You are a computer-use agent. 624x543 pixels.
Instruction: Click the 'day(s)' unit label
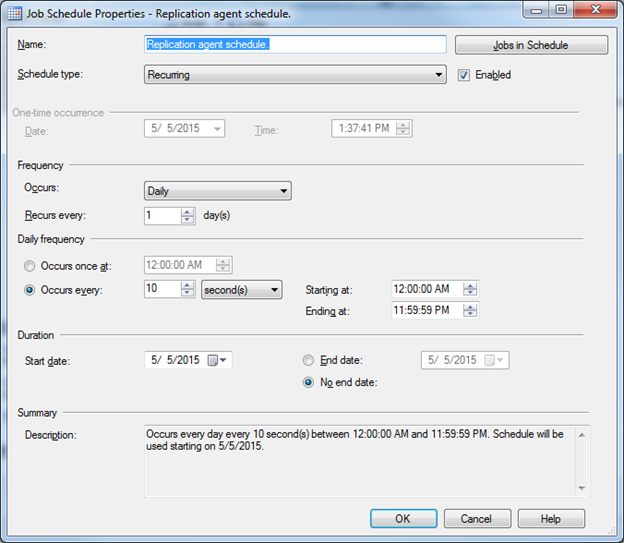(x=217, y=215)
